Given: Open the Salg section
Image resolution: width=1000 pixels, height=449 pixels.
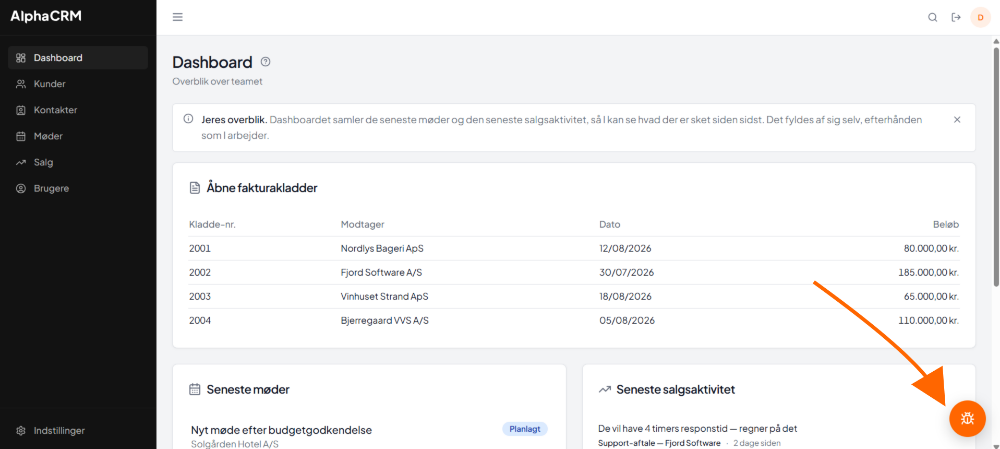Looking at the screenshot, I should click(x=78, y=162).
